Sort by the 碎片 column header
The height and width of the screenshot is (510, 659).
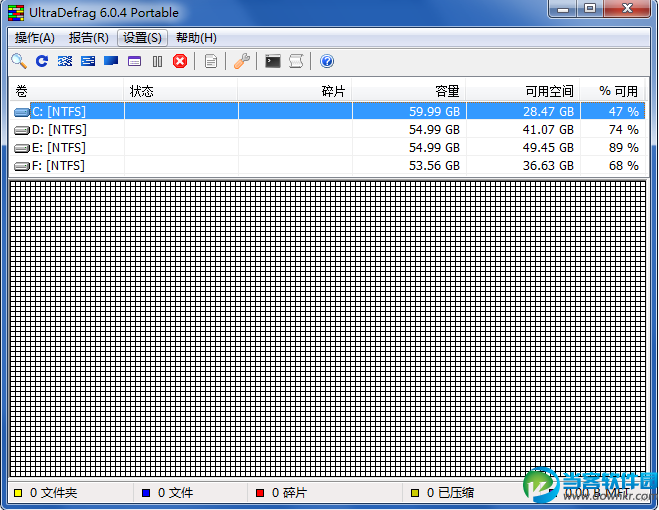[295, 90]
